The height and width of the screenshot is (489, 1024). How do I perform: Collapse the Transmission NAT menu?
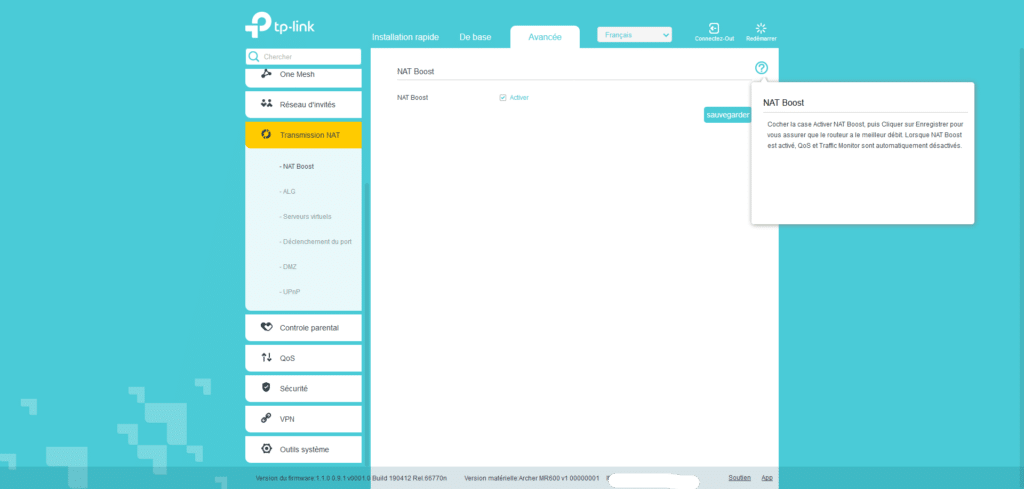[303, 134]
